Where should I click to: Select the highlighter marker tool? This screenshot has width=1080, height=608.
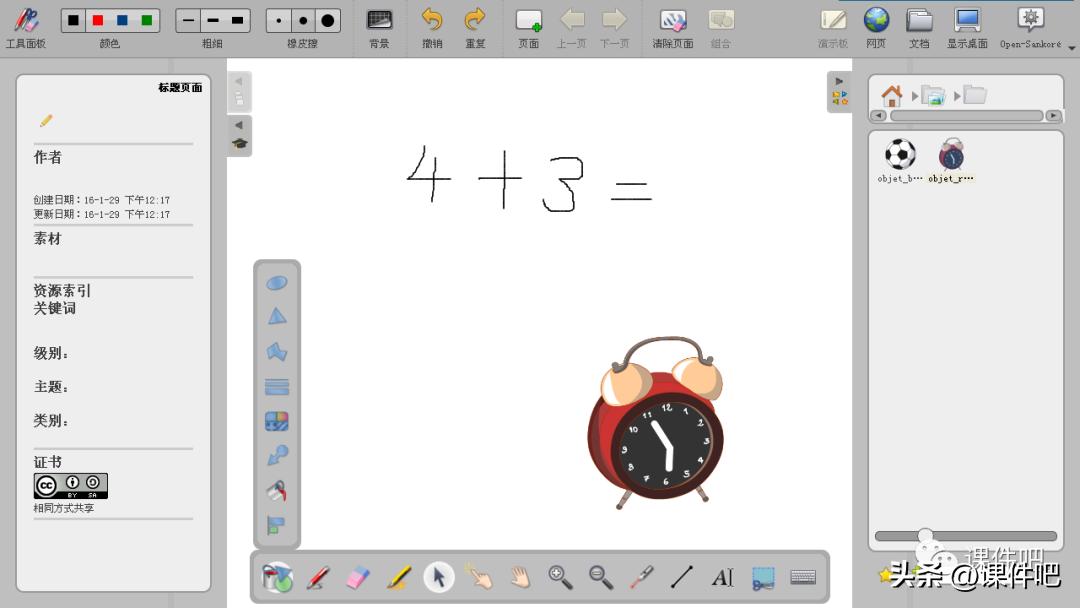[399, 577]
